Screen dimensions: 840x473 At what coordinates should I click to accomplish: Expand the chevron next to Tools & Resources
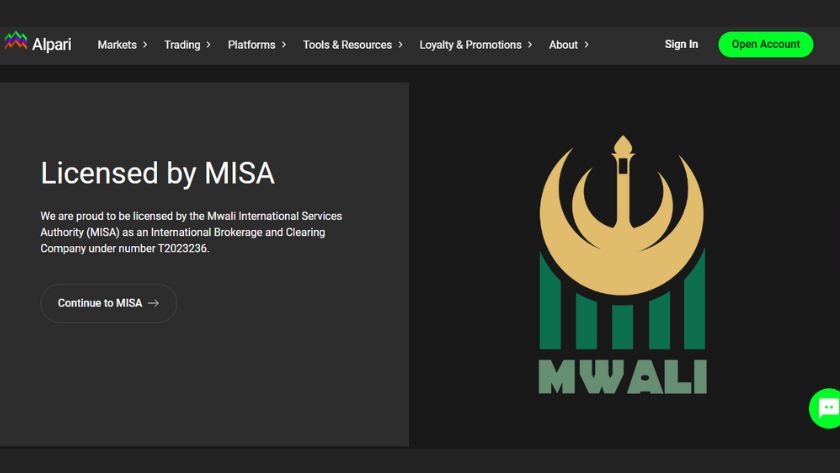(400, 44)
